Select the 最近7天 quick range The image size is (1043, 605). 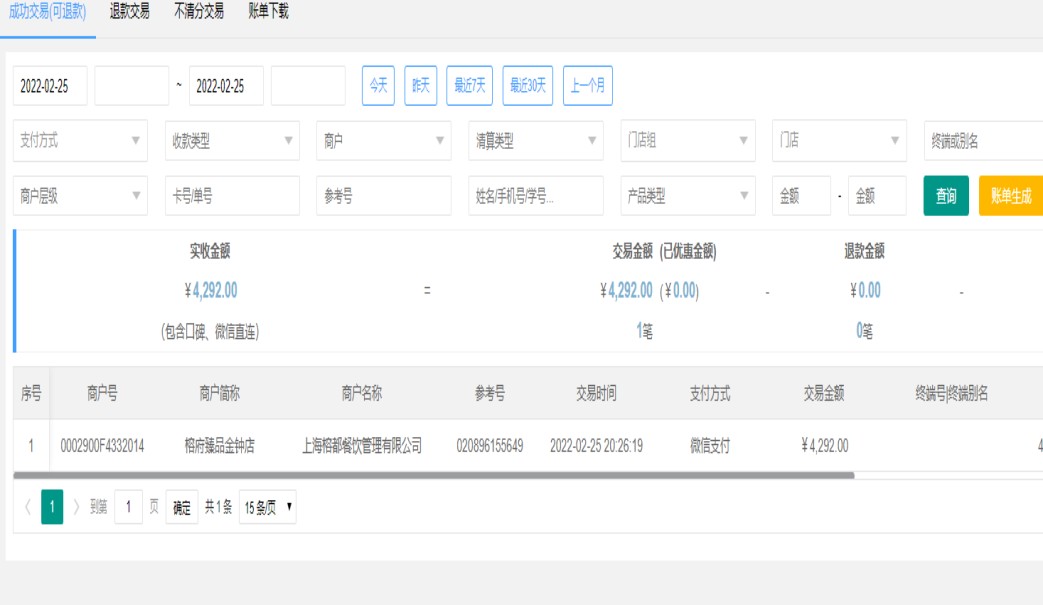[x=470, y=86]
